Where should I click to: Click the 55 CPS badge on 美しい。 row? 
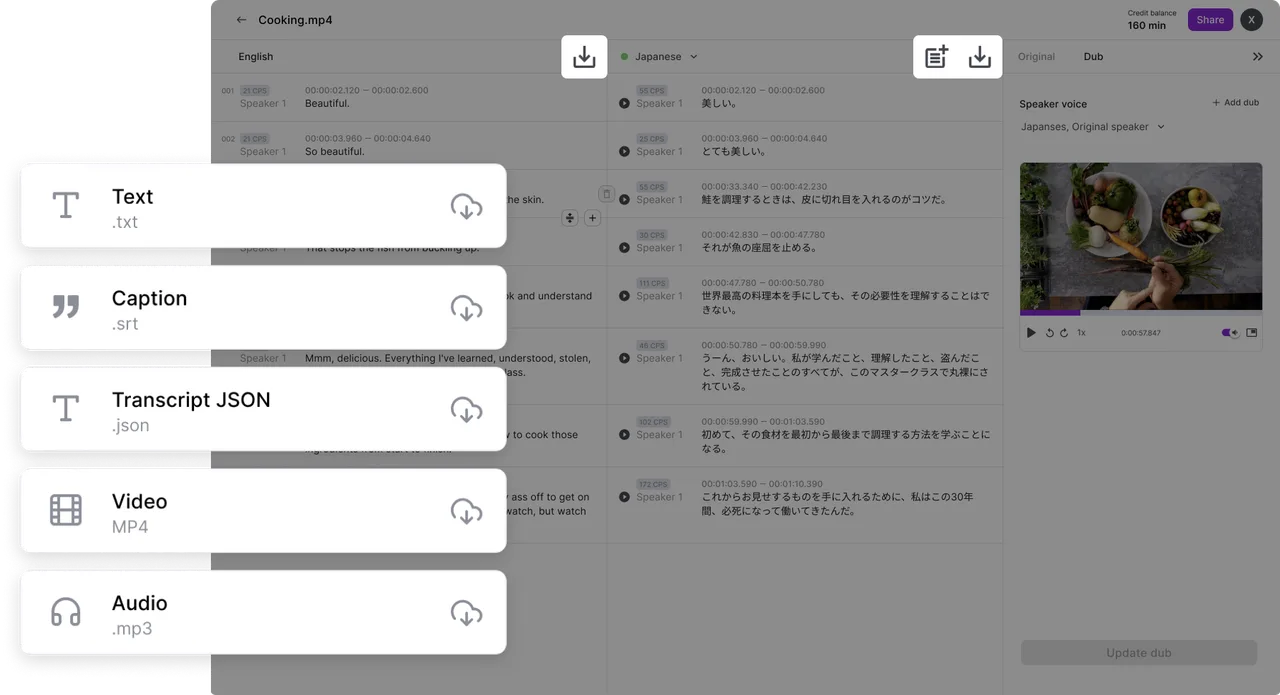(652, 91)
